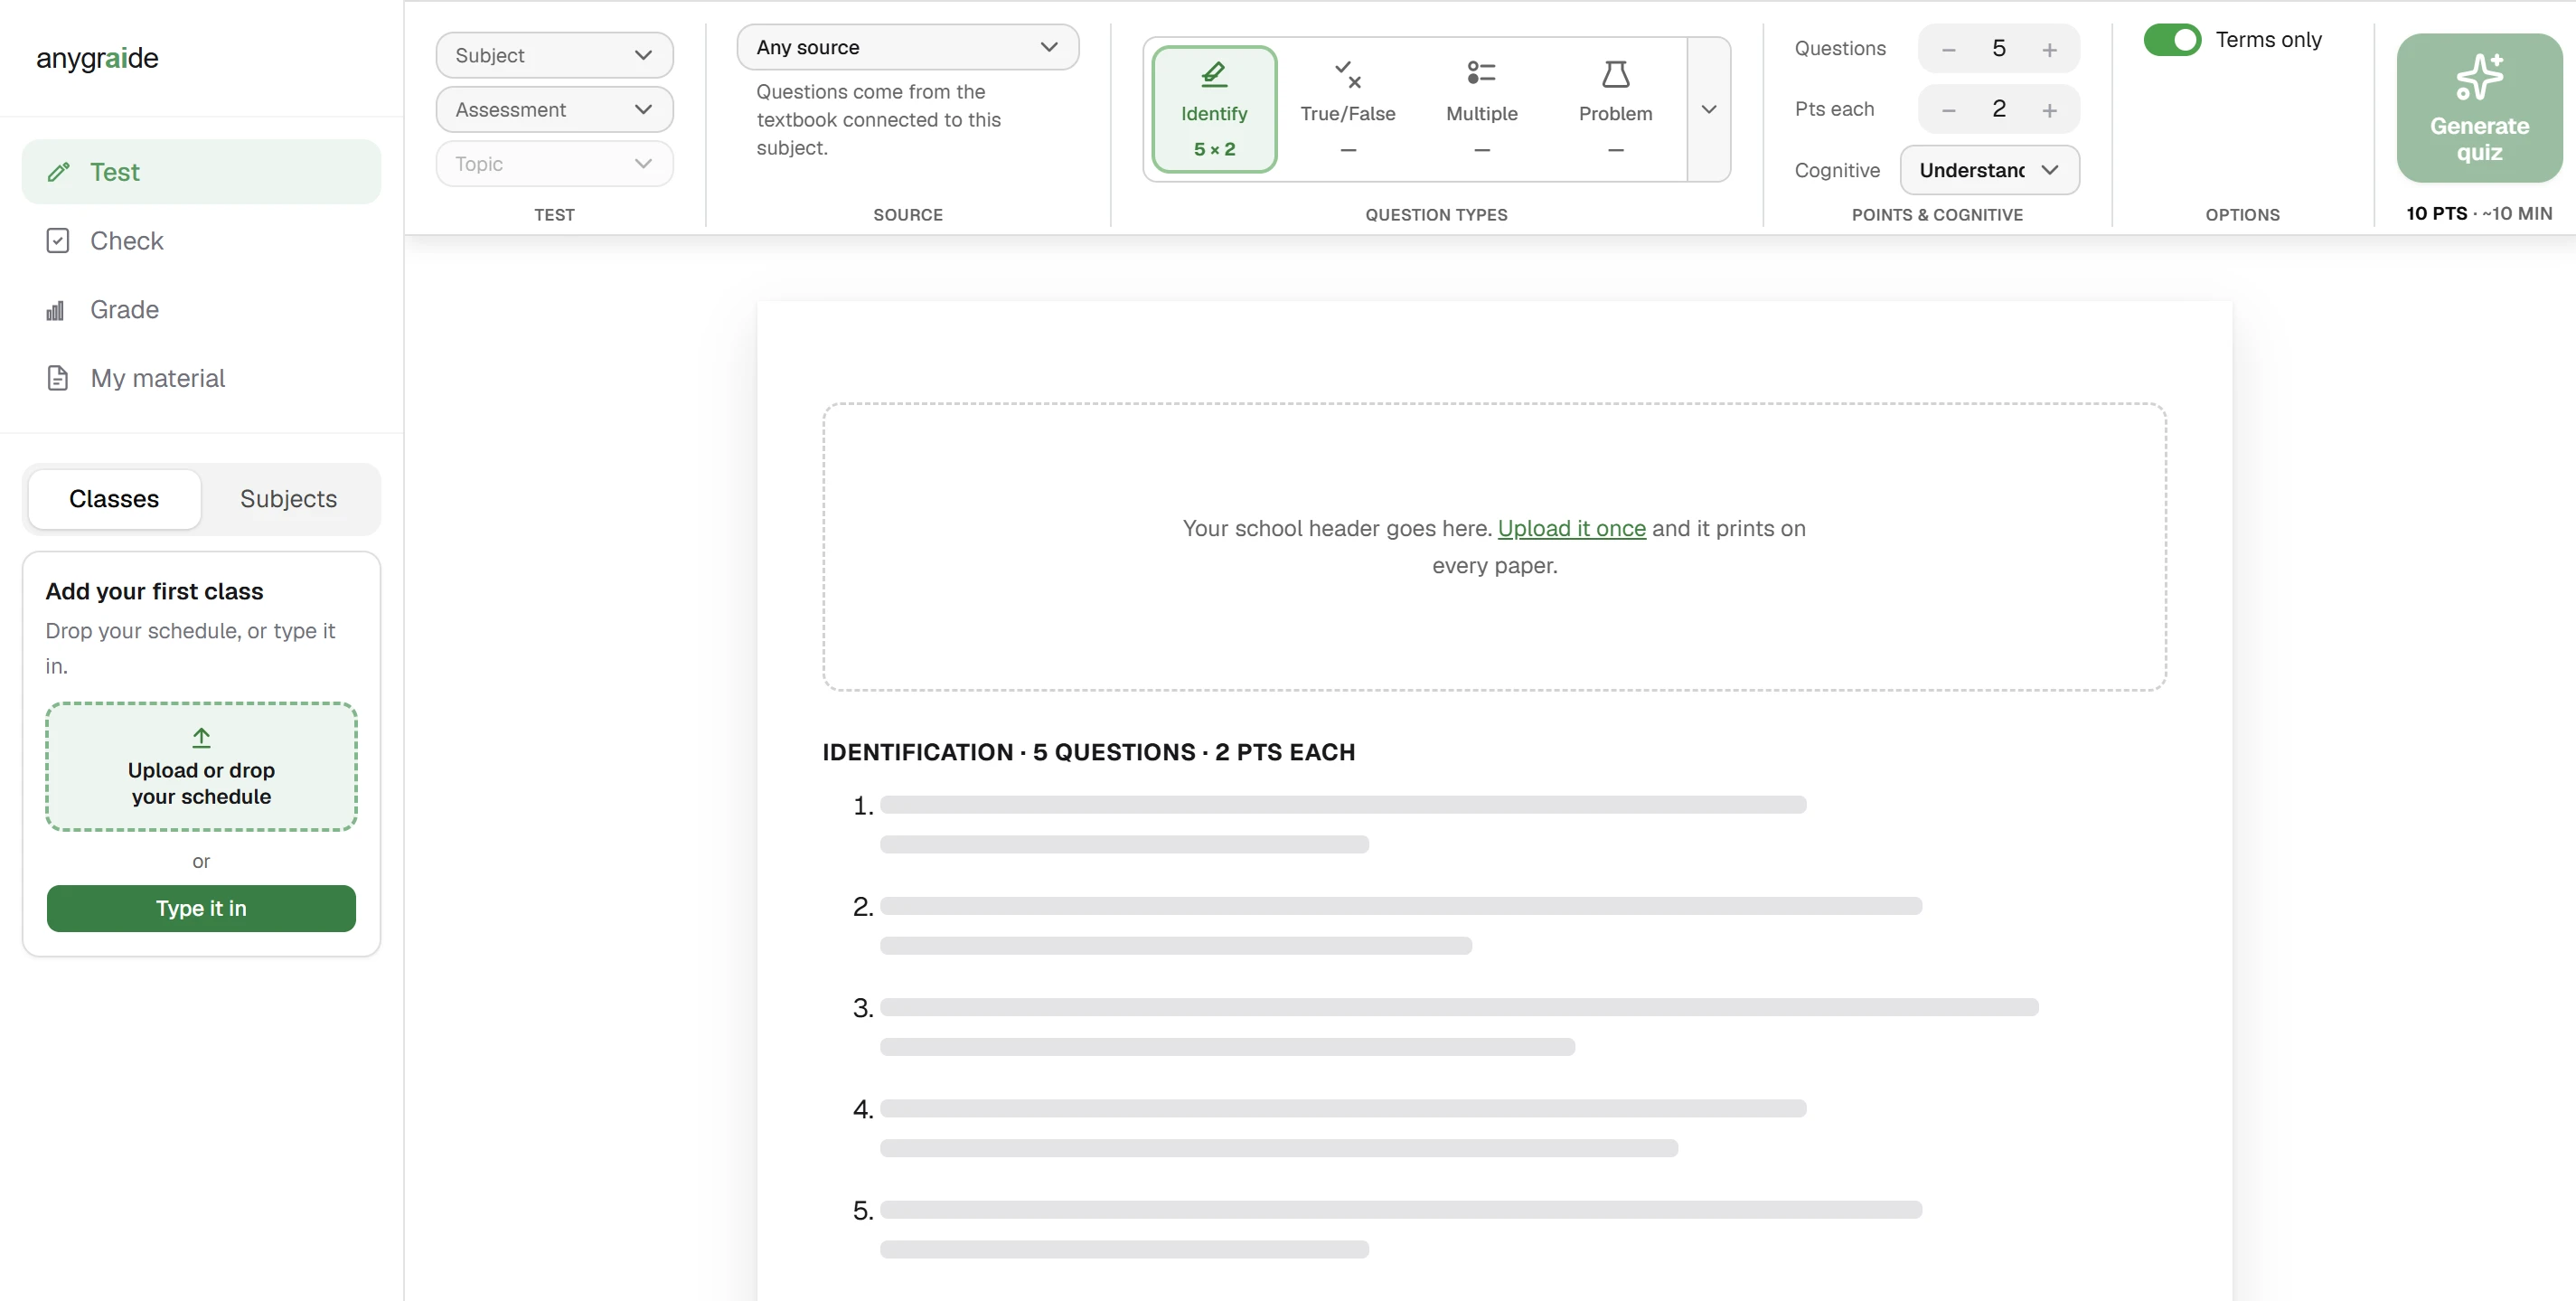Go to the Check section
Viewport: 2576px width, 1301px height.
(x=201, y=241)
